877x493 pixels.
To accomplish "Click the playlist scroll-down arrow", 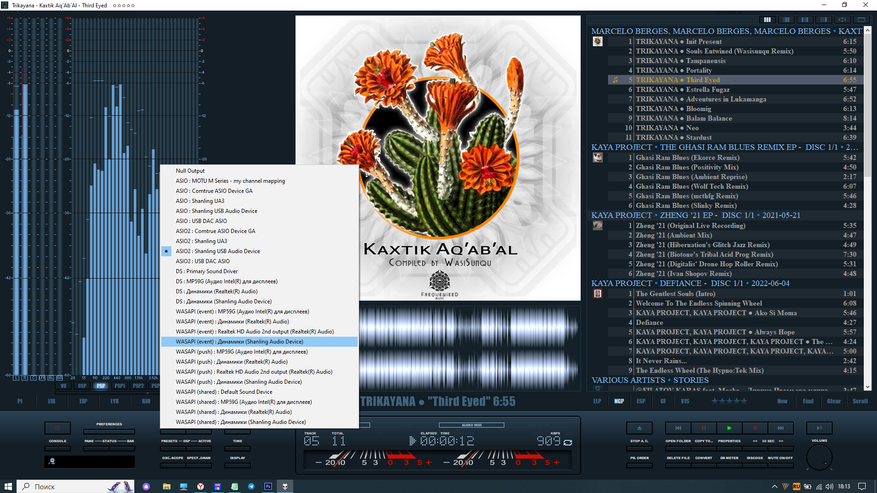I will tap(867, 386).
